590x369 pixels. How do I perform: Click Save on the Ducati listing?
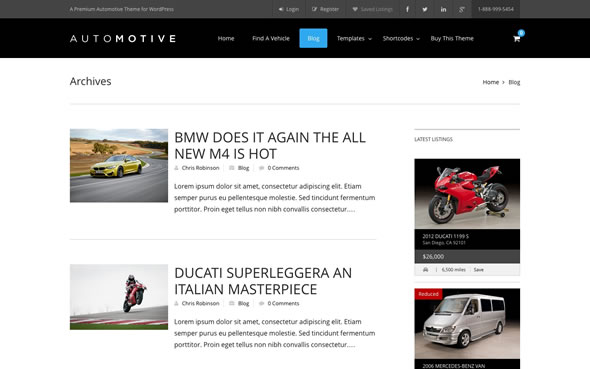(479, 270)
